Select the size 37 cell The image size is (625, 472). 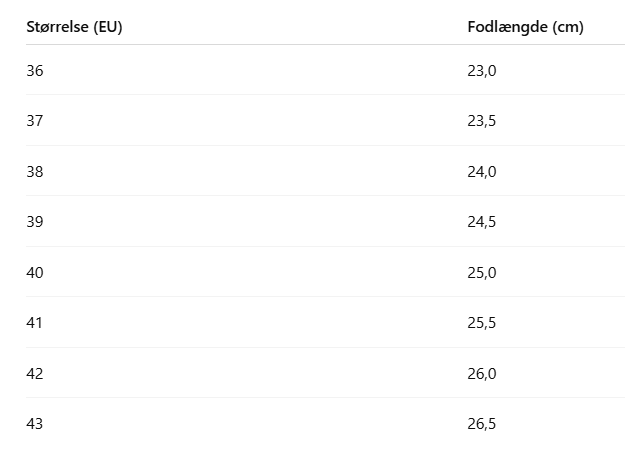click(35, 121)
